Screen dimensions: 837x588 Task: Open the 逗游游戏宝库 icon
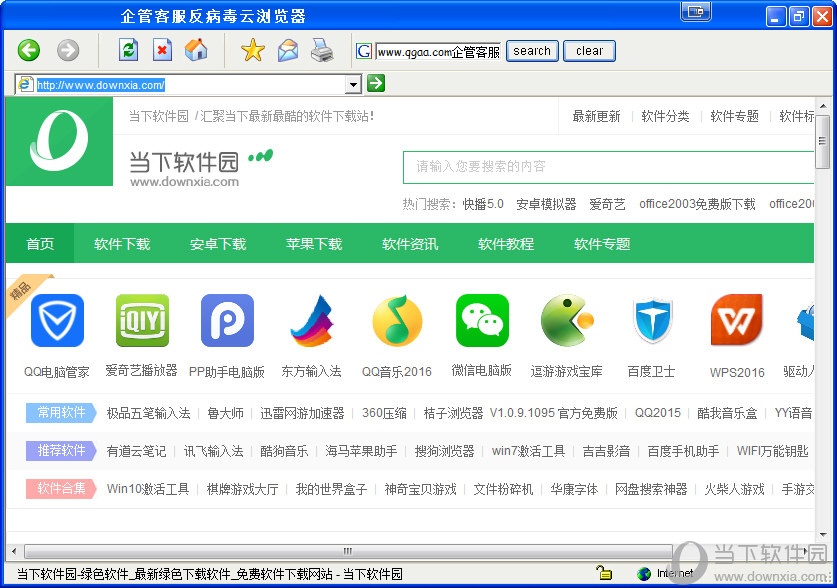(x=567, y=320)
